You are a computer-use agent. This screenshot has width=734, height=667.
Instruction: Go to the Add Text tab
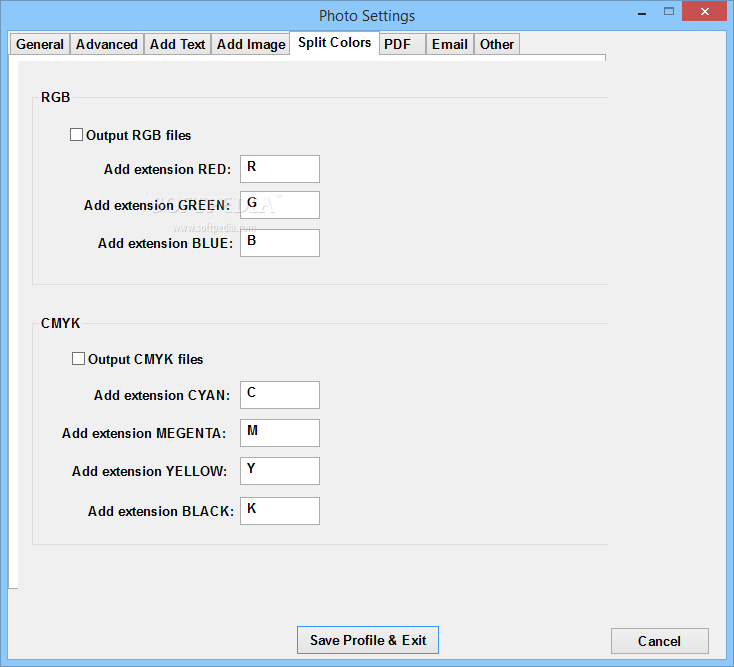click(x=177, y=44)
